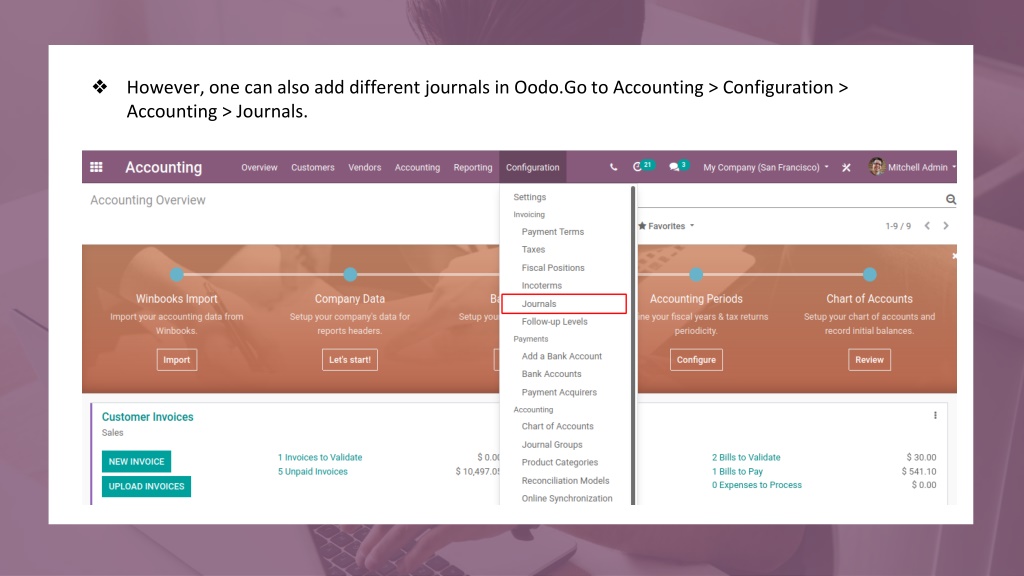Click the Review button
Viewport: 1024px width, 576px height.
[x=869, y=360]
